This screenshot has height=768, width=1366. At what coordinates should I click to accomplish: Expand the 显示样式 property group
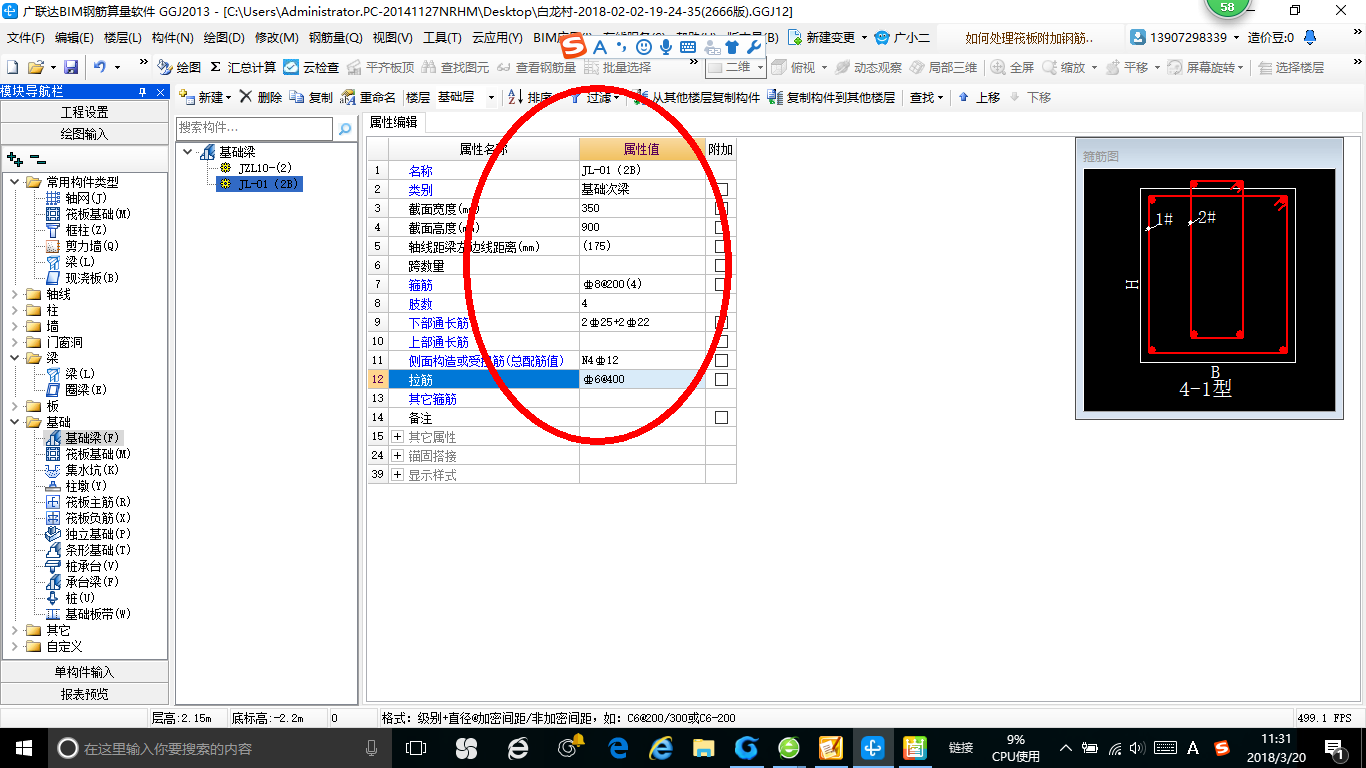[x=397, y=475]
